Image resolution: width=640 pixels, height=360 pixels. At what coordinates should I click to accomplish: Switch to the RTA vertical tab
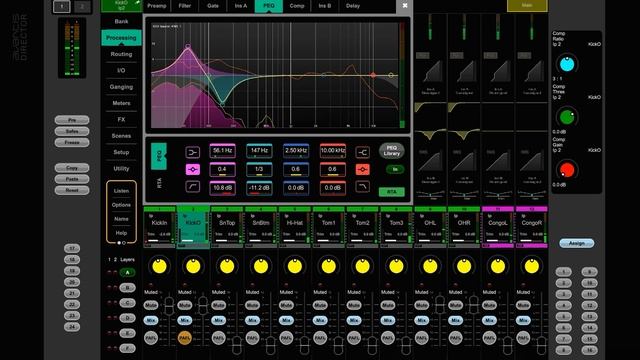coord(159,183)
